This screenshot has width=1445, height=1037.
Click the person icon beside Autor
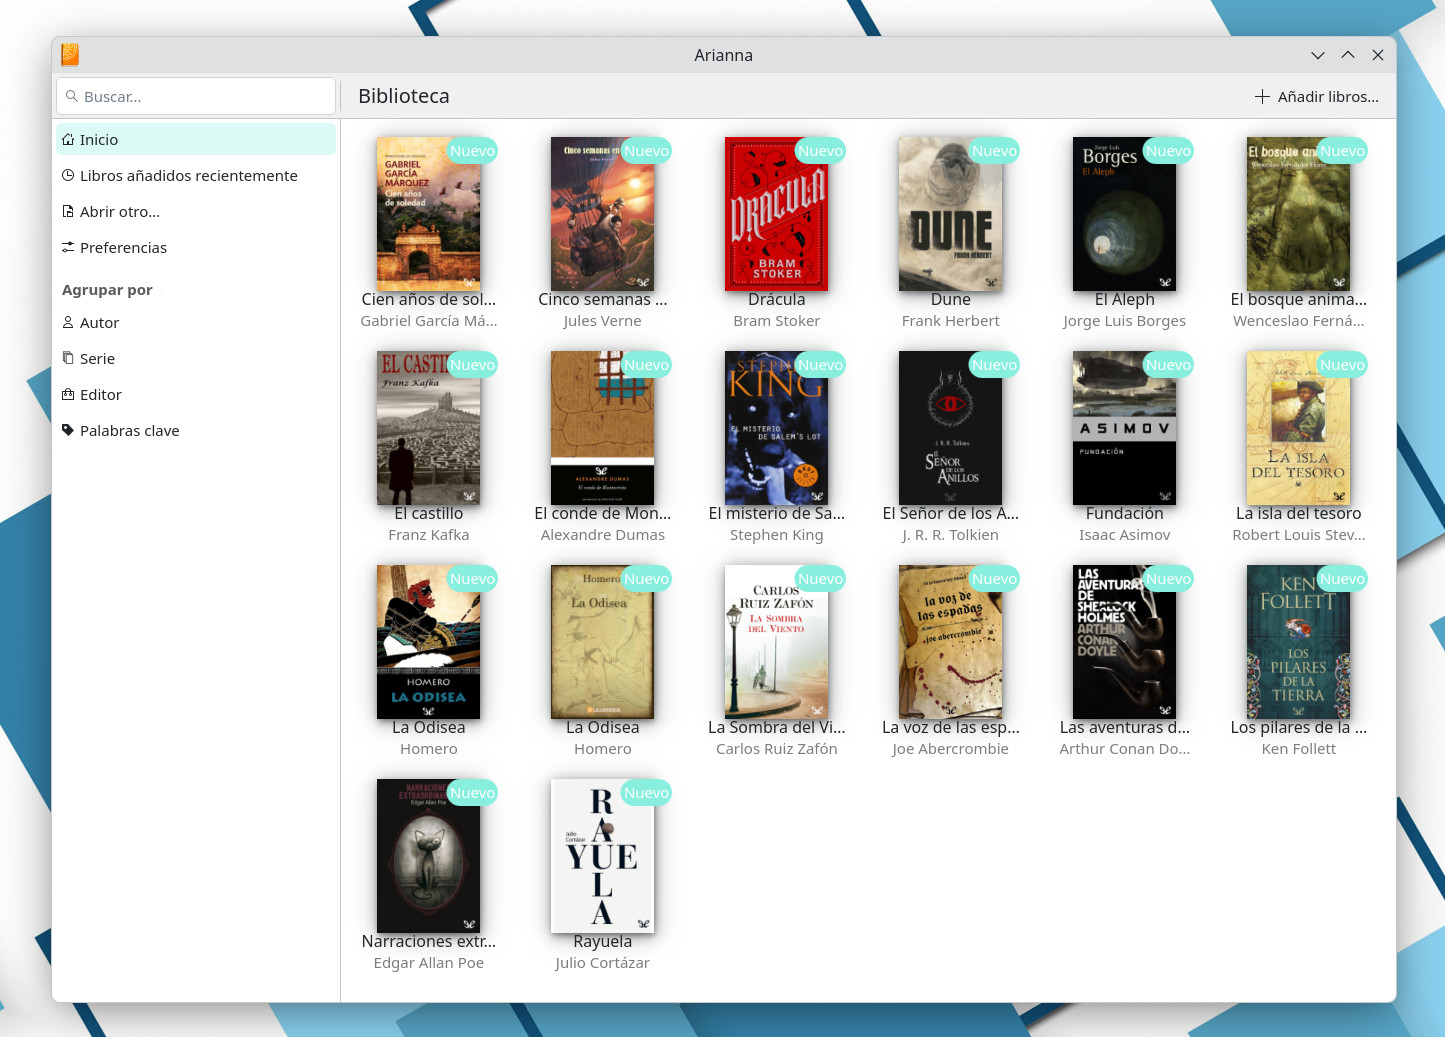click(x=68, y=323)
